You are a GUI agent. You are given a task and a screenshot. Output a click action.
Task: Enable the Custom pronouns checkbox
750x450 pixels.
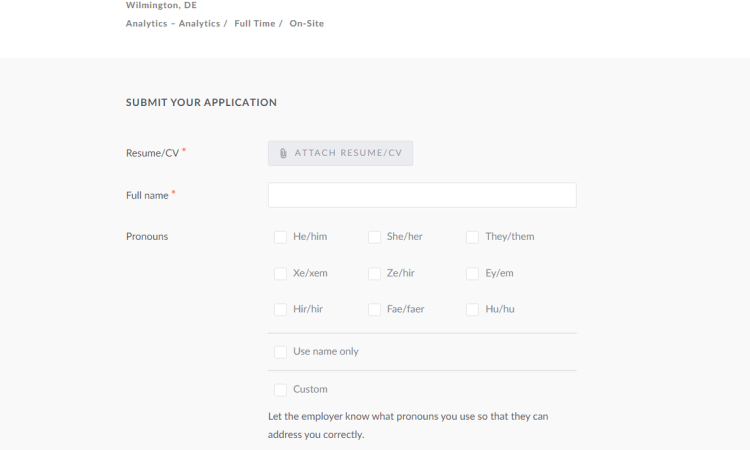tap(280, 390)
